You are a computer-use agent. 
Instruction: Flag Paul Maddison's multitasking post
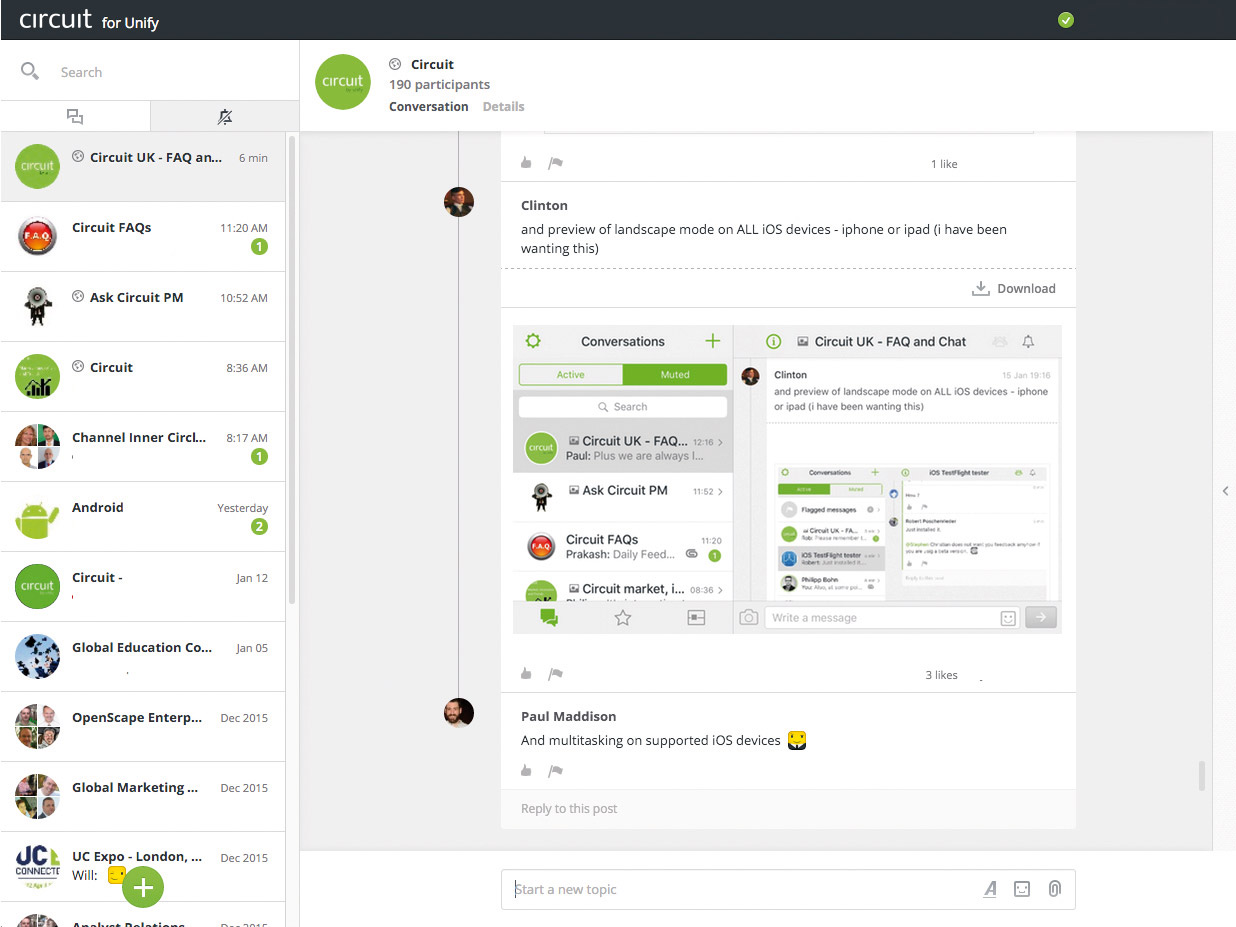[556, 770]
